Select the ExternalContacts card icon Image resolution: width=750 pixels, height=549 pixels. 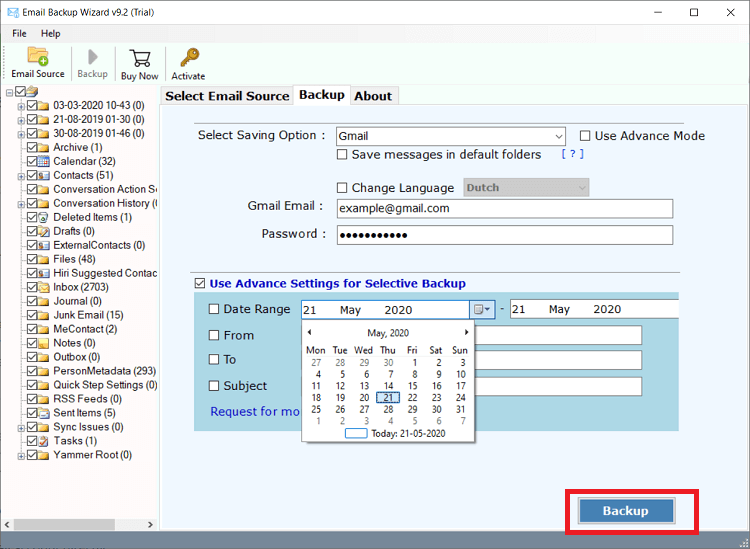tap(44, 245)
